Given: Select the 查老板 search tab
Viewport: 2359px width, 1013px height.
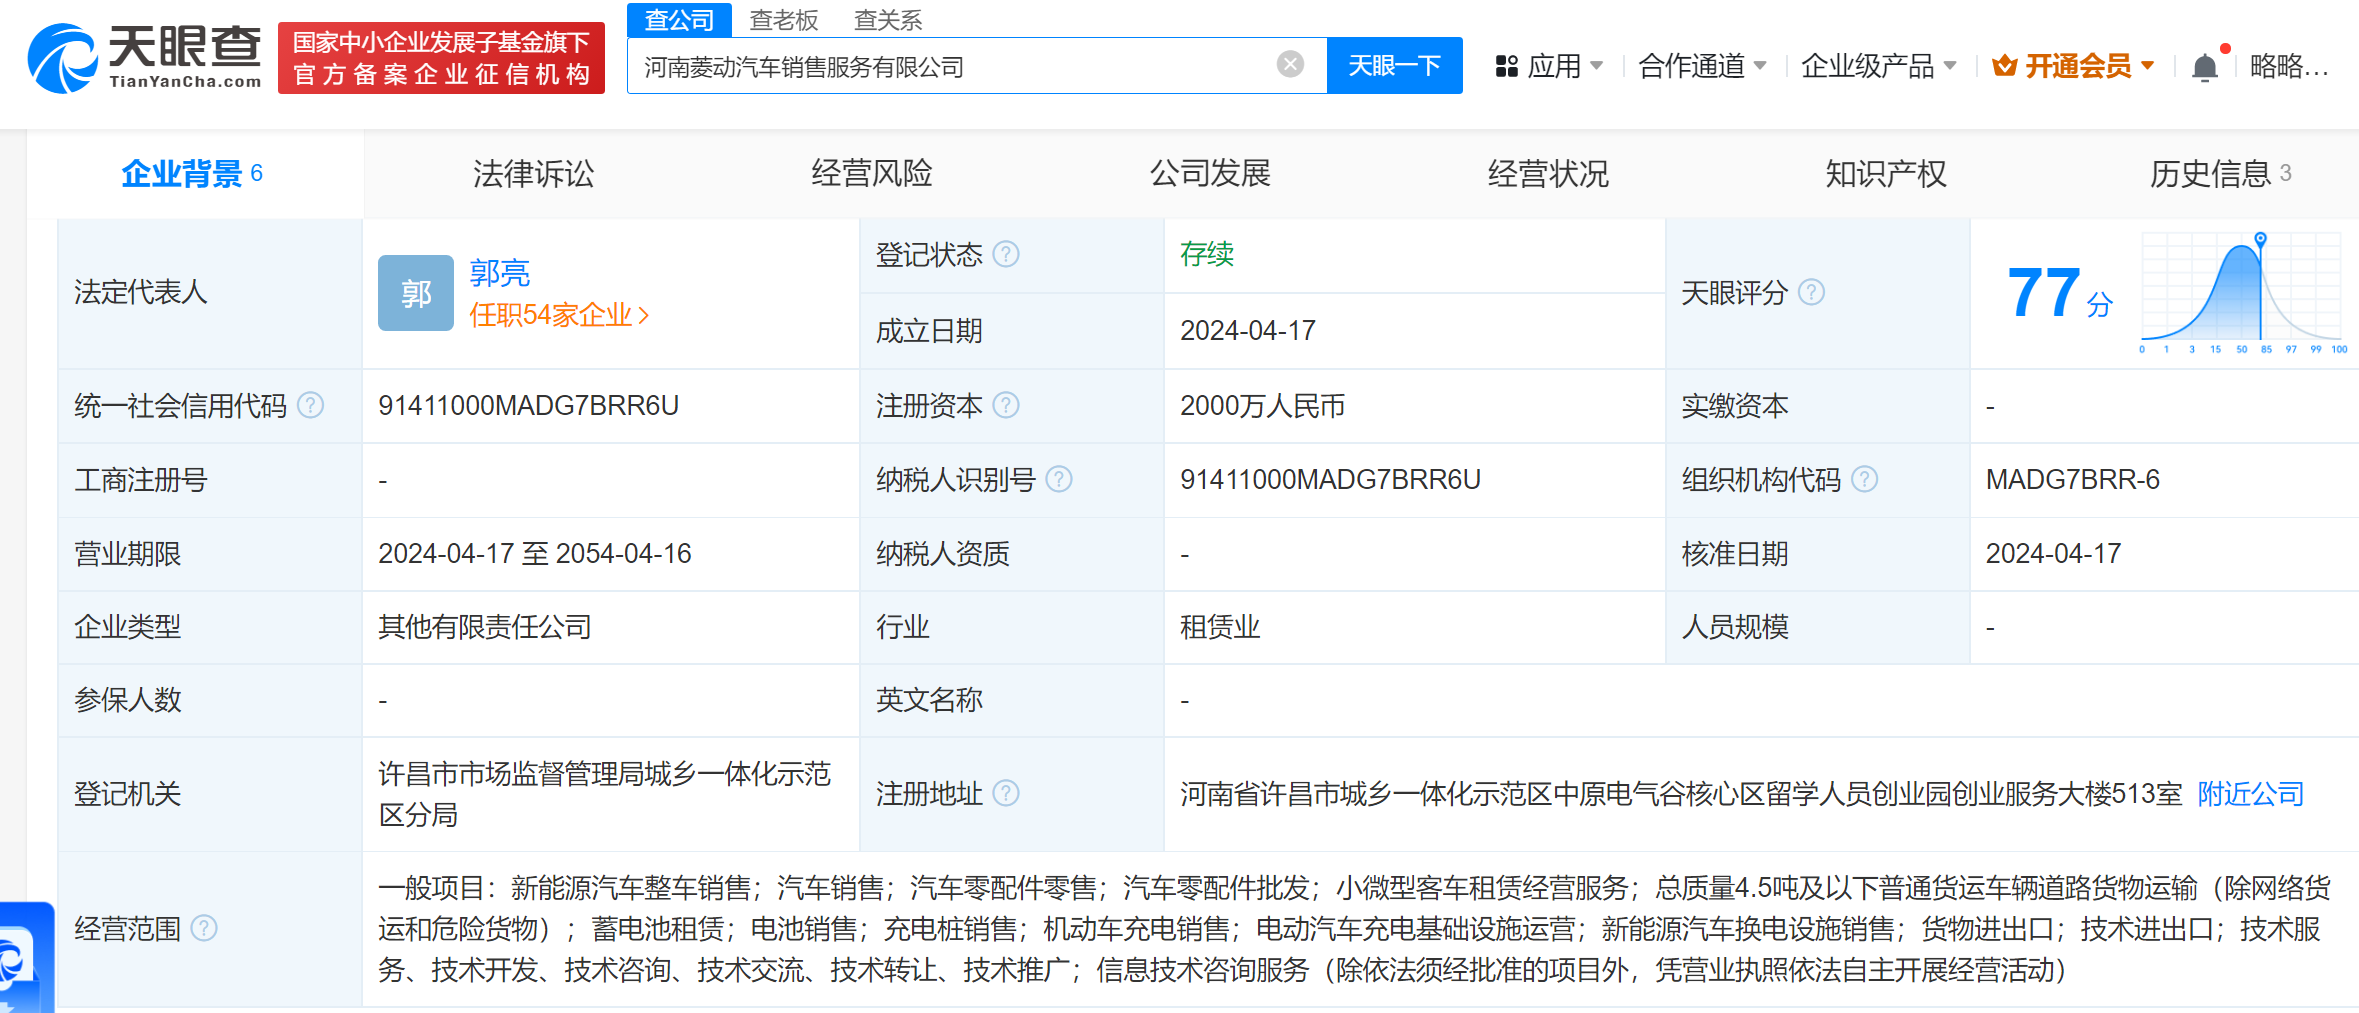Looking at the screenshot, I should point(783,20).
